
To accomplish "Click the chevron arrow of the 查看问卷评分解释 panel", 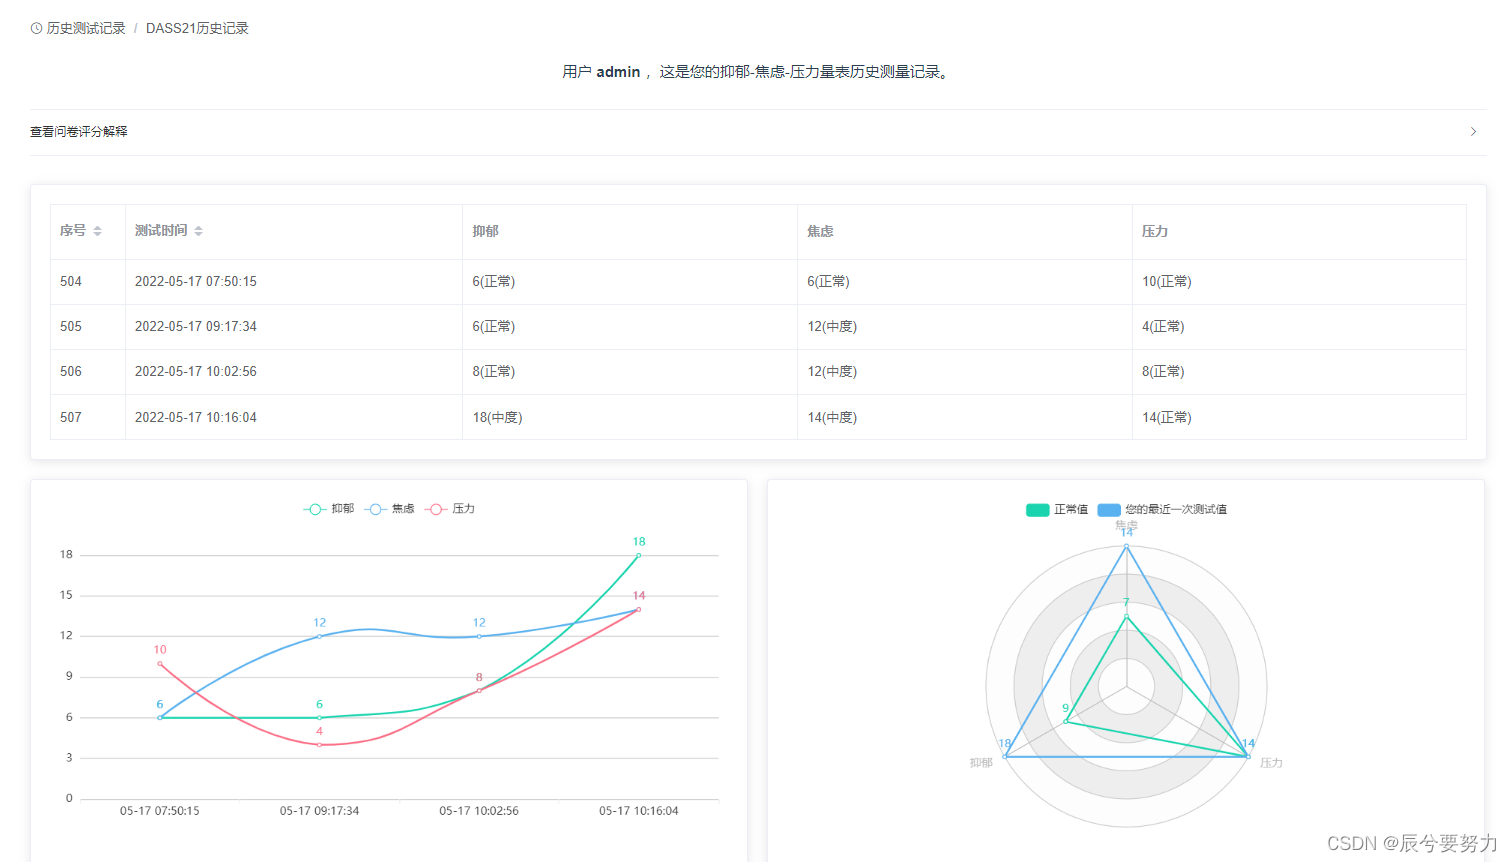I will pyautogui.click(x=1473, y=132).
